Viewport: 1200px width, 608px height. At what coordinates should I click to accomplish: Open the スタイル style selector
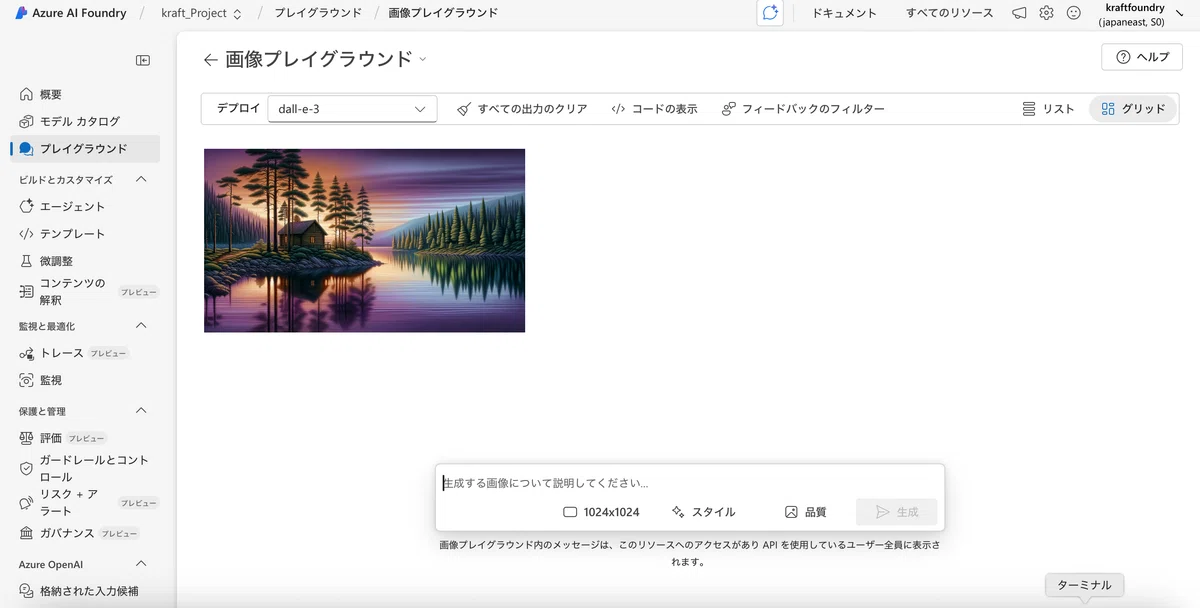[x=704, y=512]
